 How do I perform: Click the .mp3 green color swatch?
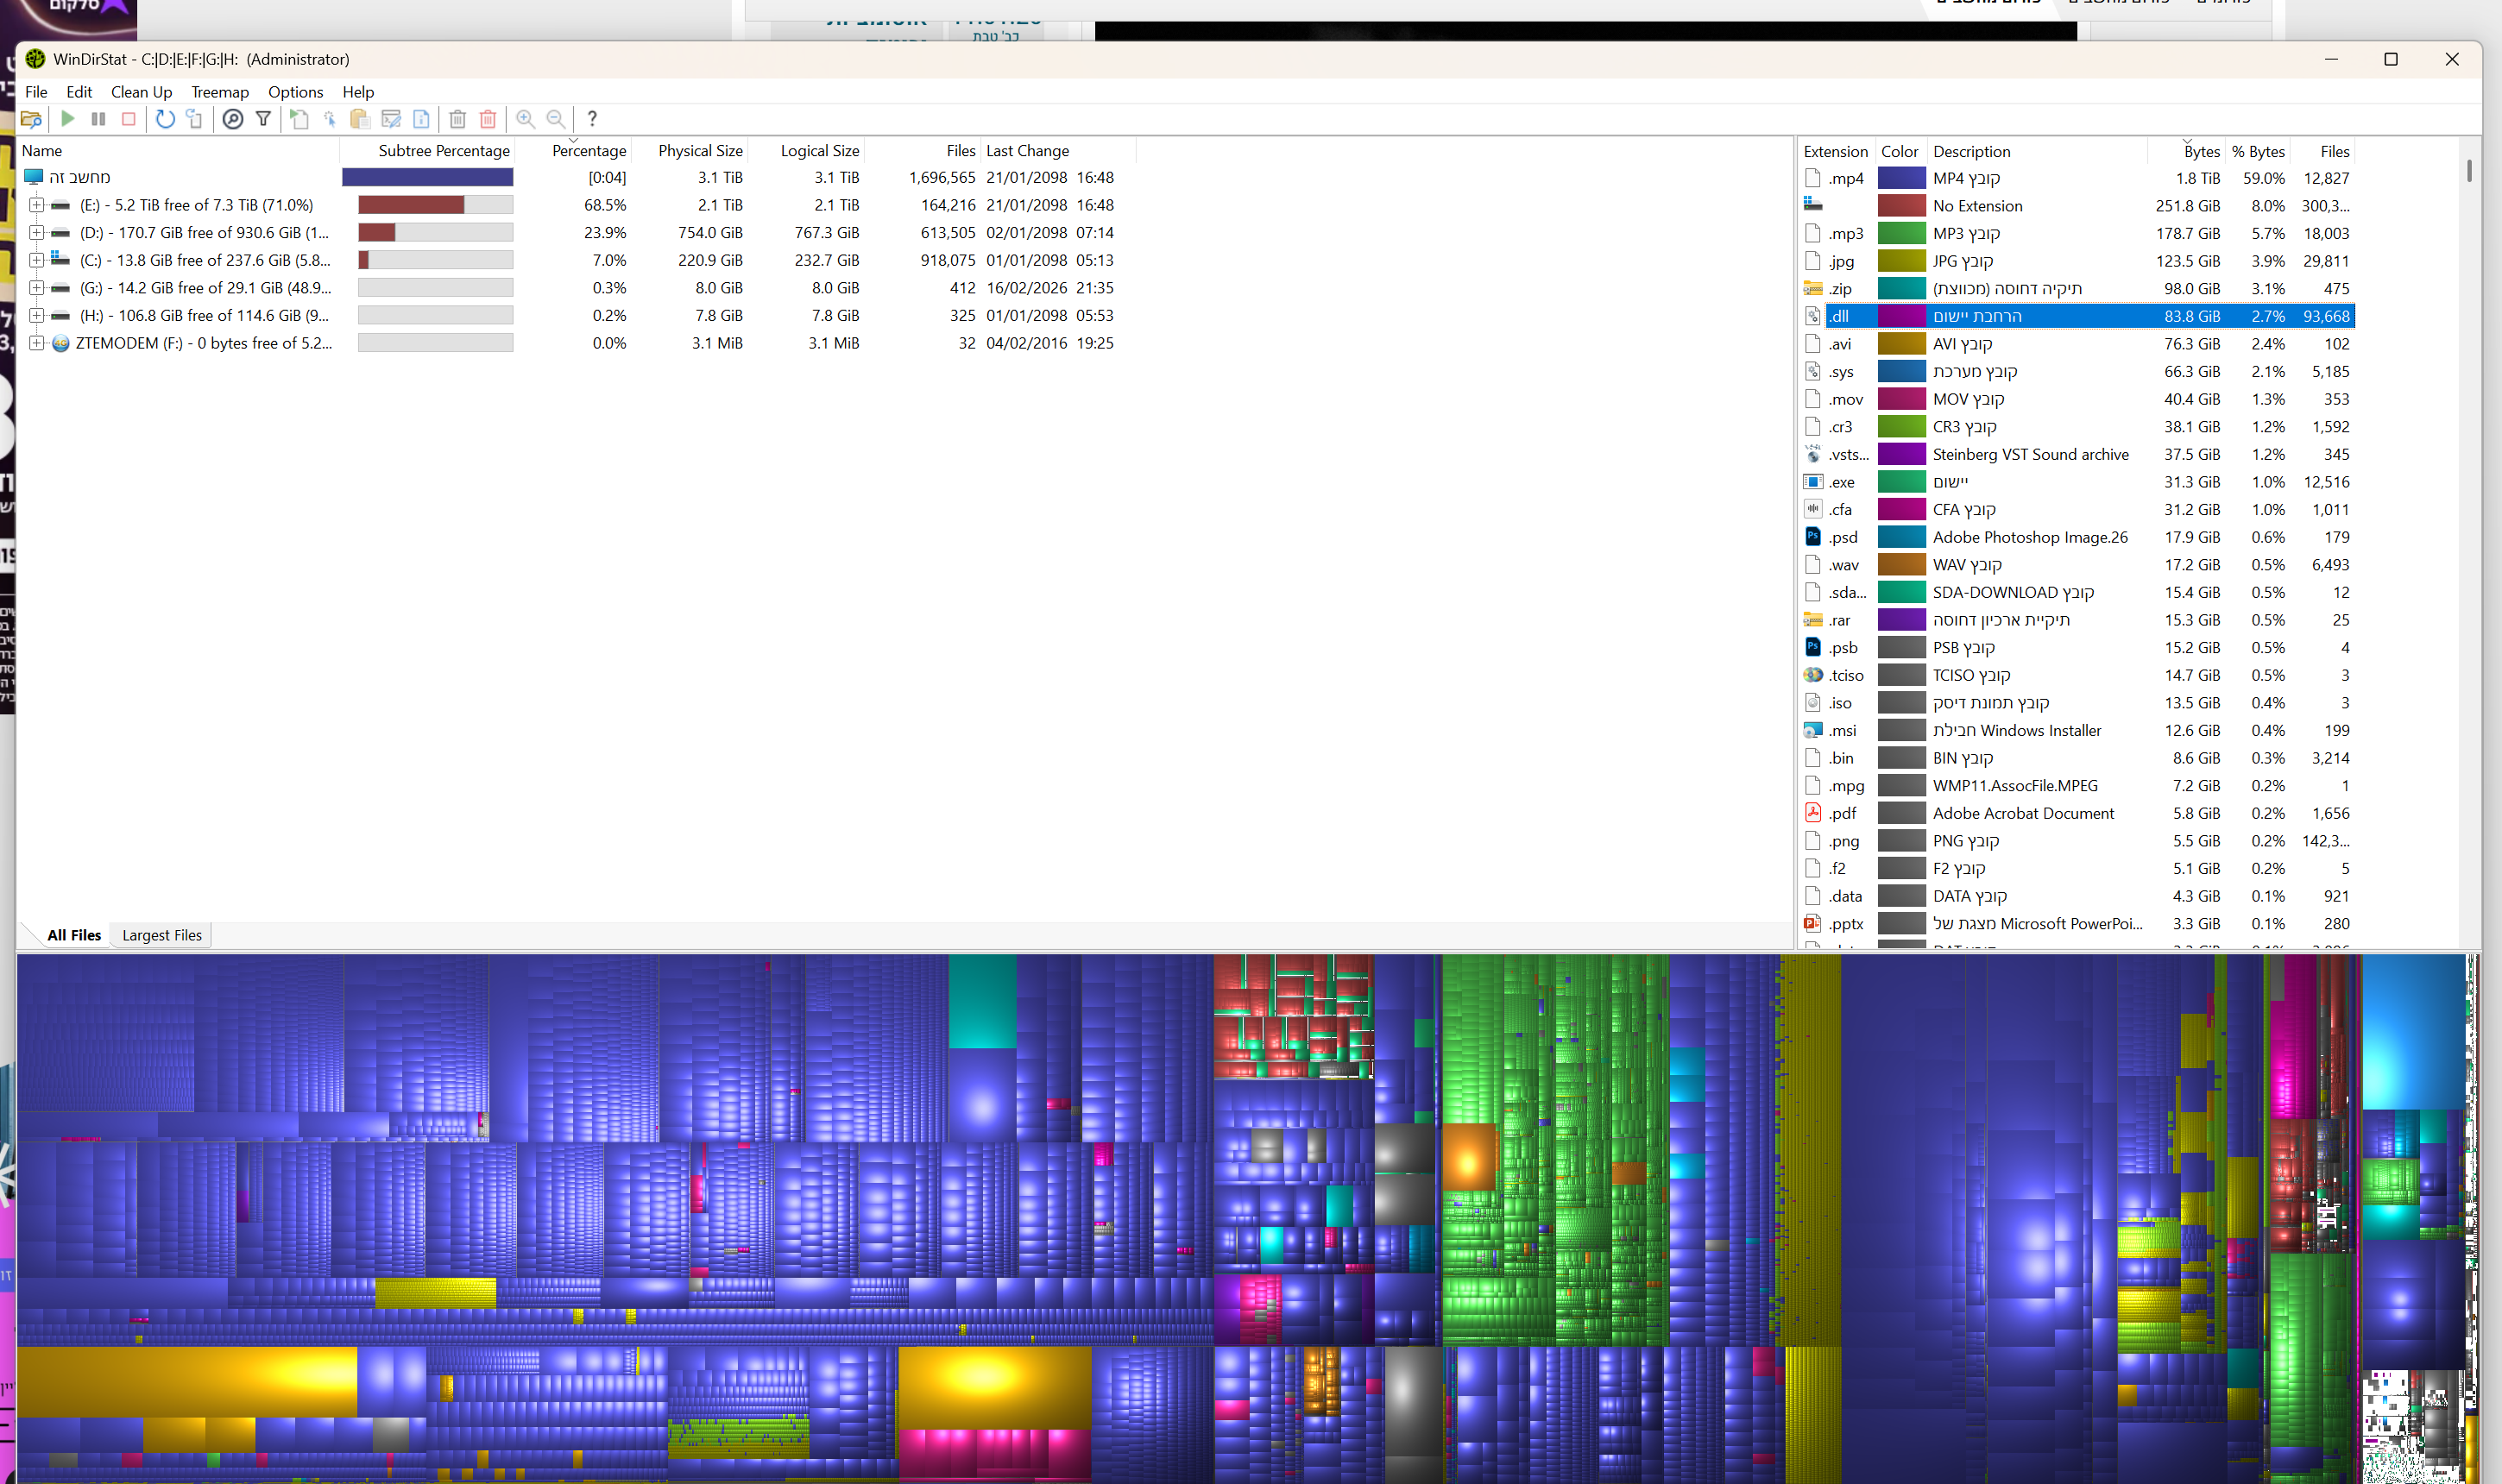pyautogui.click(x=1901, y=233)
